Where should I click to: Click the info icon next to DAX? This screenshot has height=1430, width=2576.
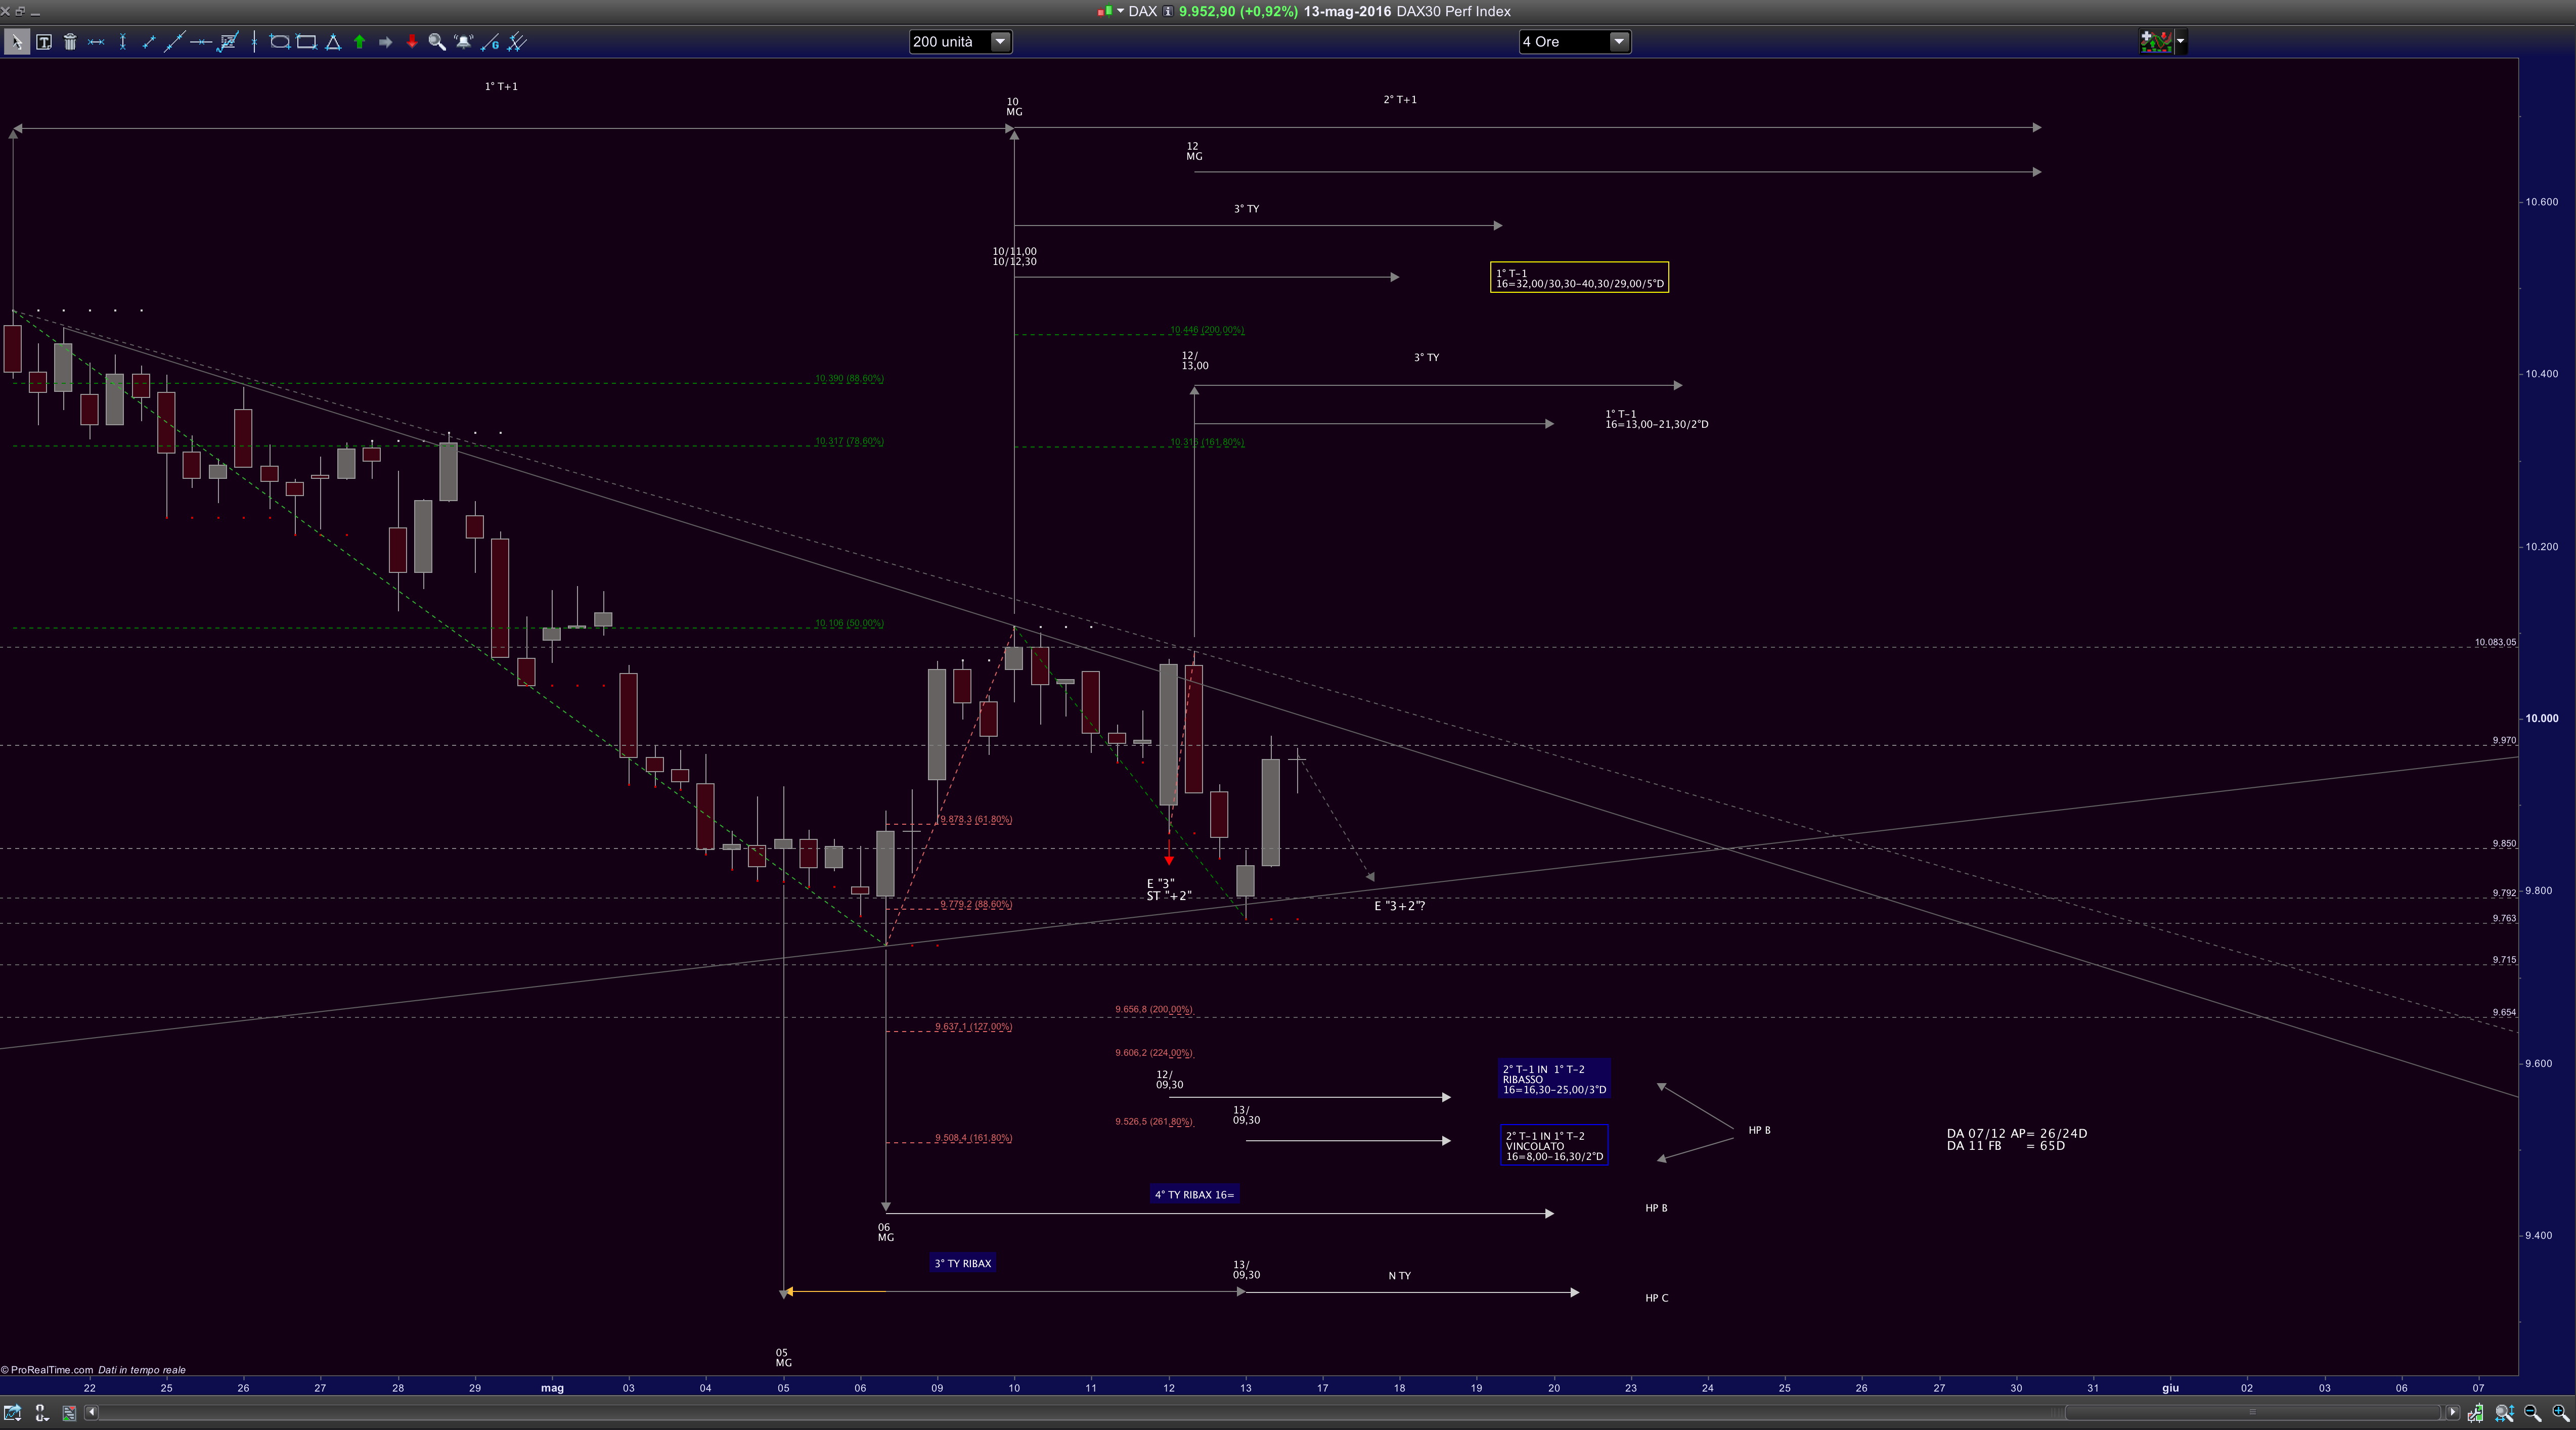pyautogui.click(x=1168, y=11)
